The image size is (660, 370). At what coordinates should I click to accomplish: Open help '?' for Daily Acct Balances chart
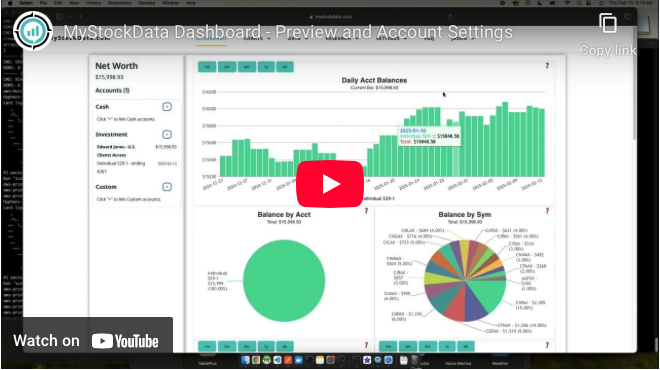547,66
